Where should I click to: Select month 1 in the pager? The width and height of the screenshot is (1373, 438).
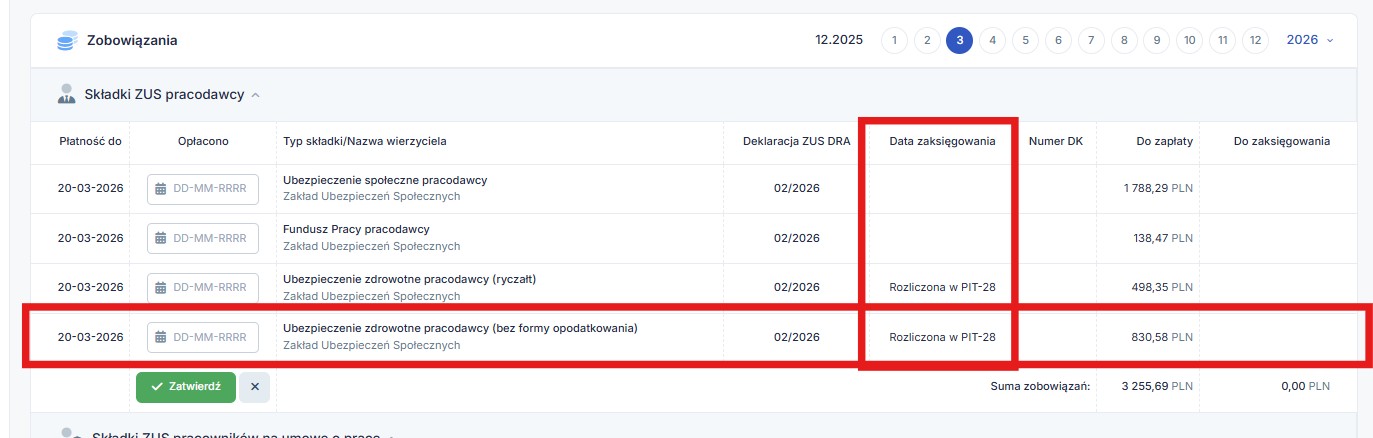click(894, 40)
